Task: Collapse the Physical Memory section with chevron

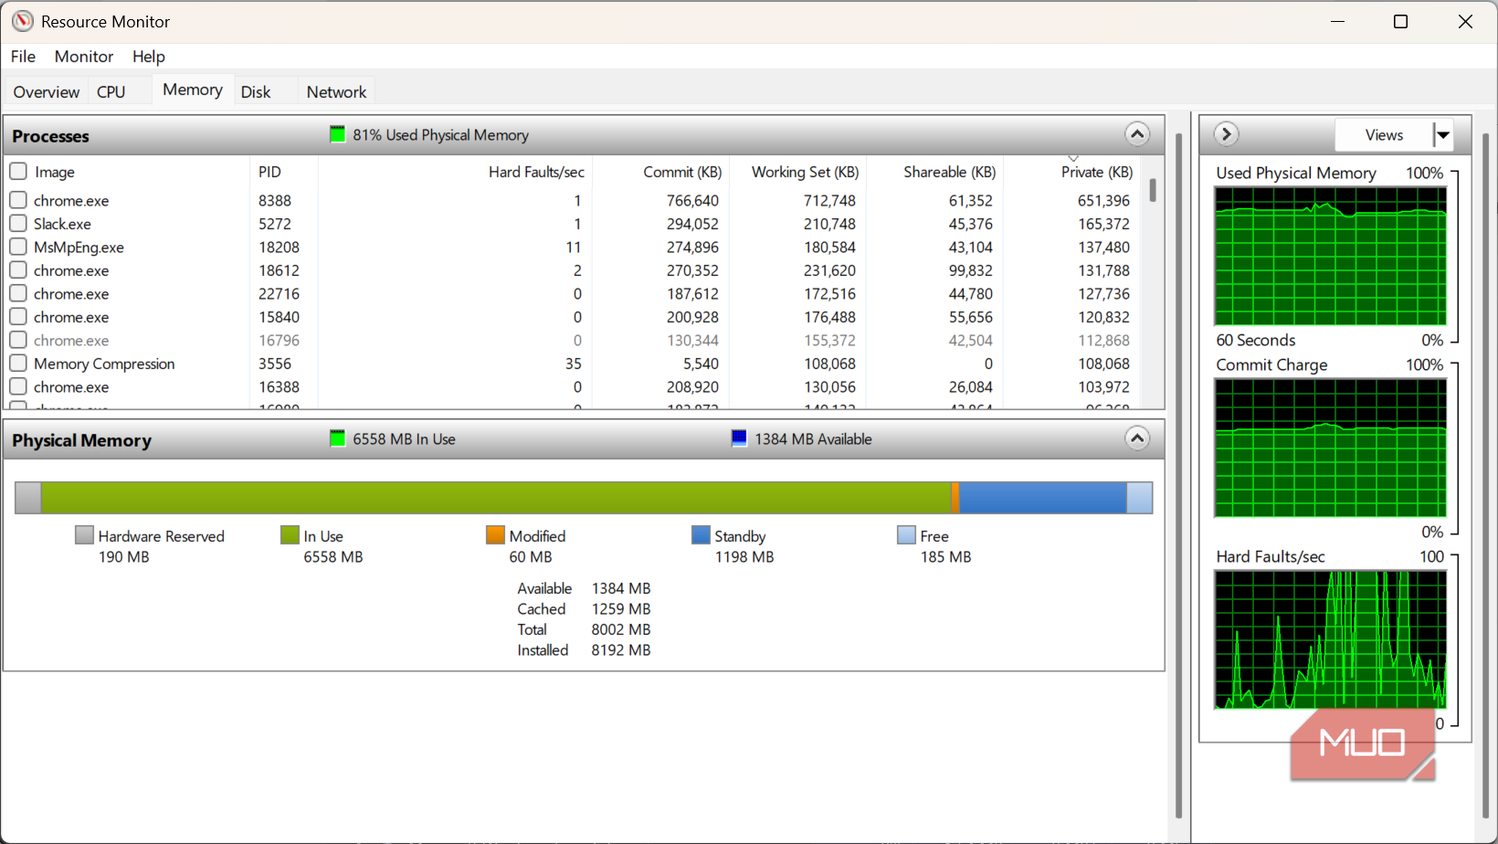Action: click(1137, 438)
